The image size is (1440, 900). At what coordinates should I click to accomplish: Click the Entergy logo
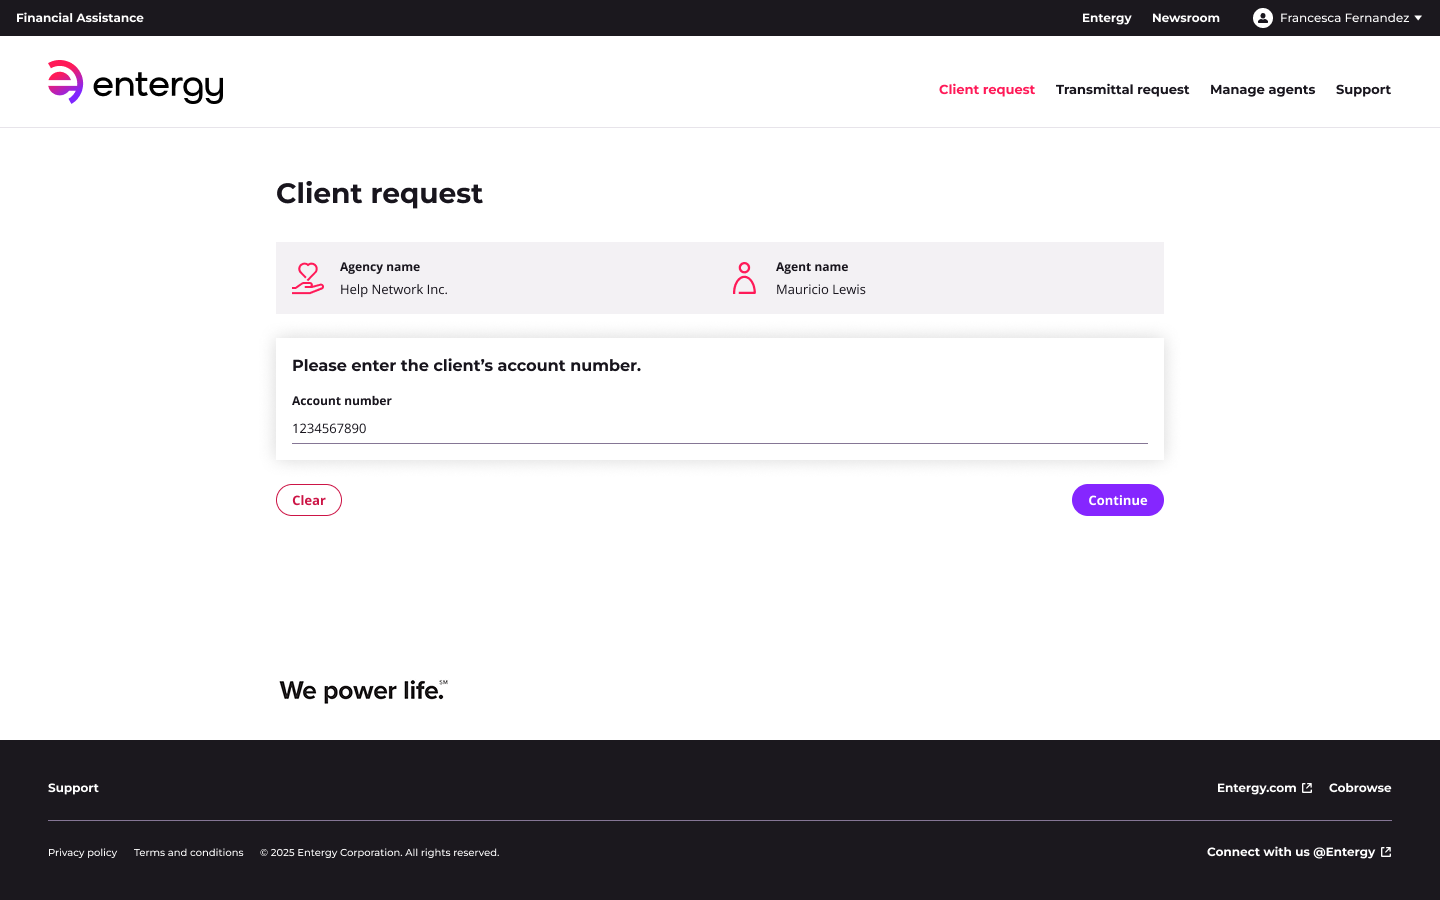pos(136,82)
